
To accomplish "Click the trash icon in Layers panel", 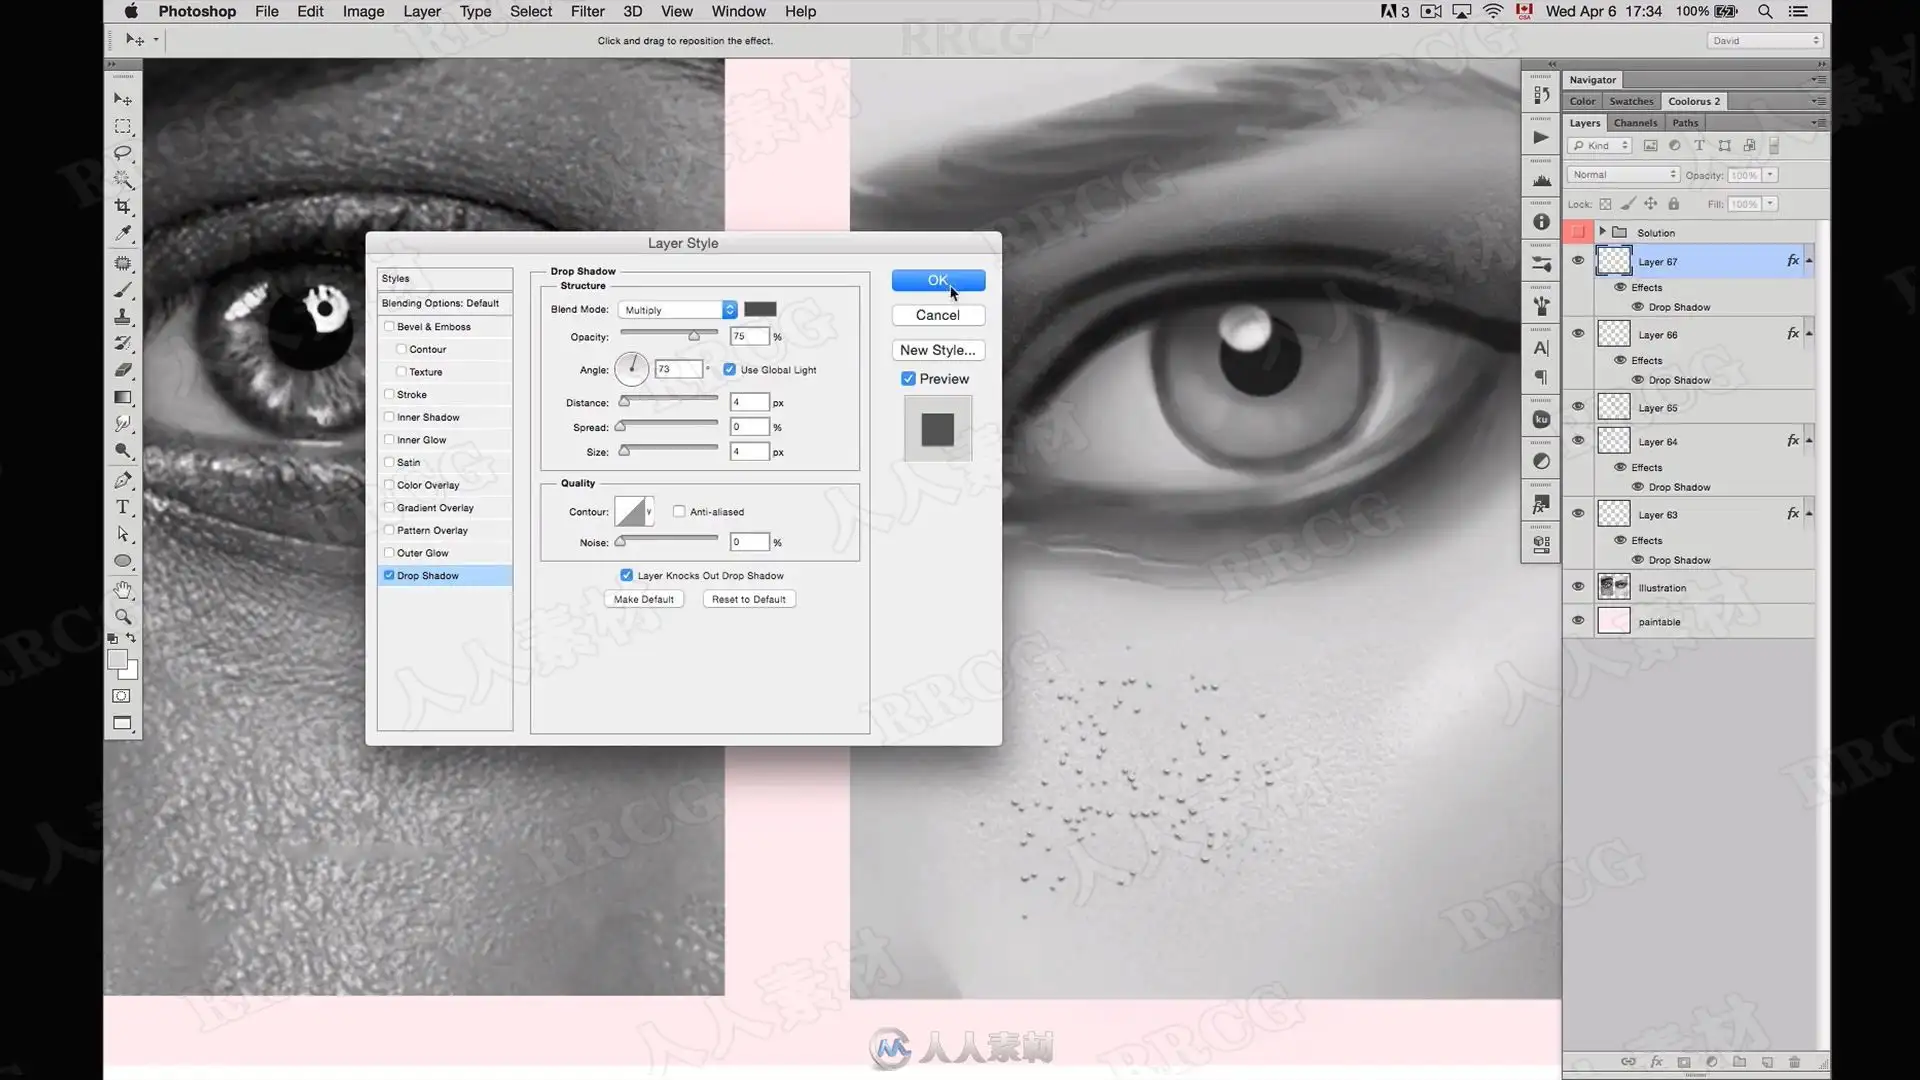I will coord(1794,1062).
